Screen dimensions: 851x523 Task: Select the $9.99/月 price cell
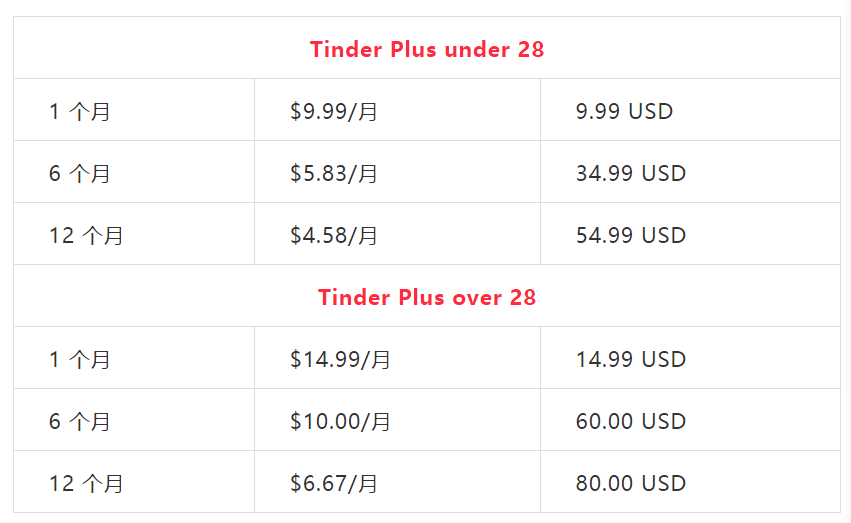334,111
